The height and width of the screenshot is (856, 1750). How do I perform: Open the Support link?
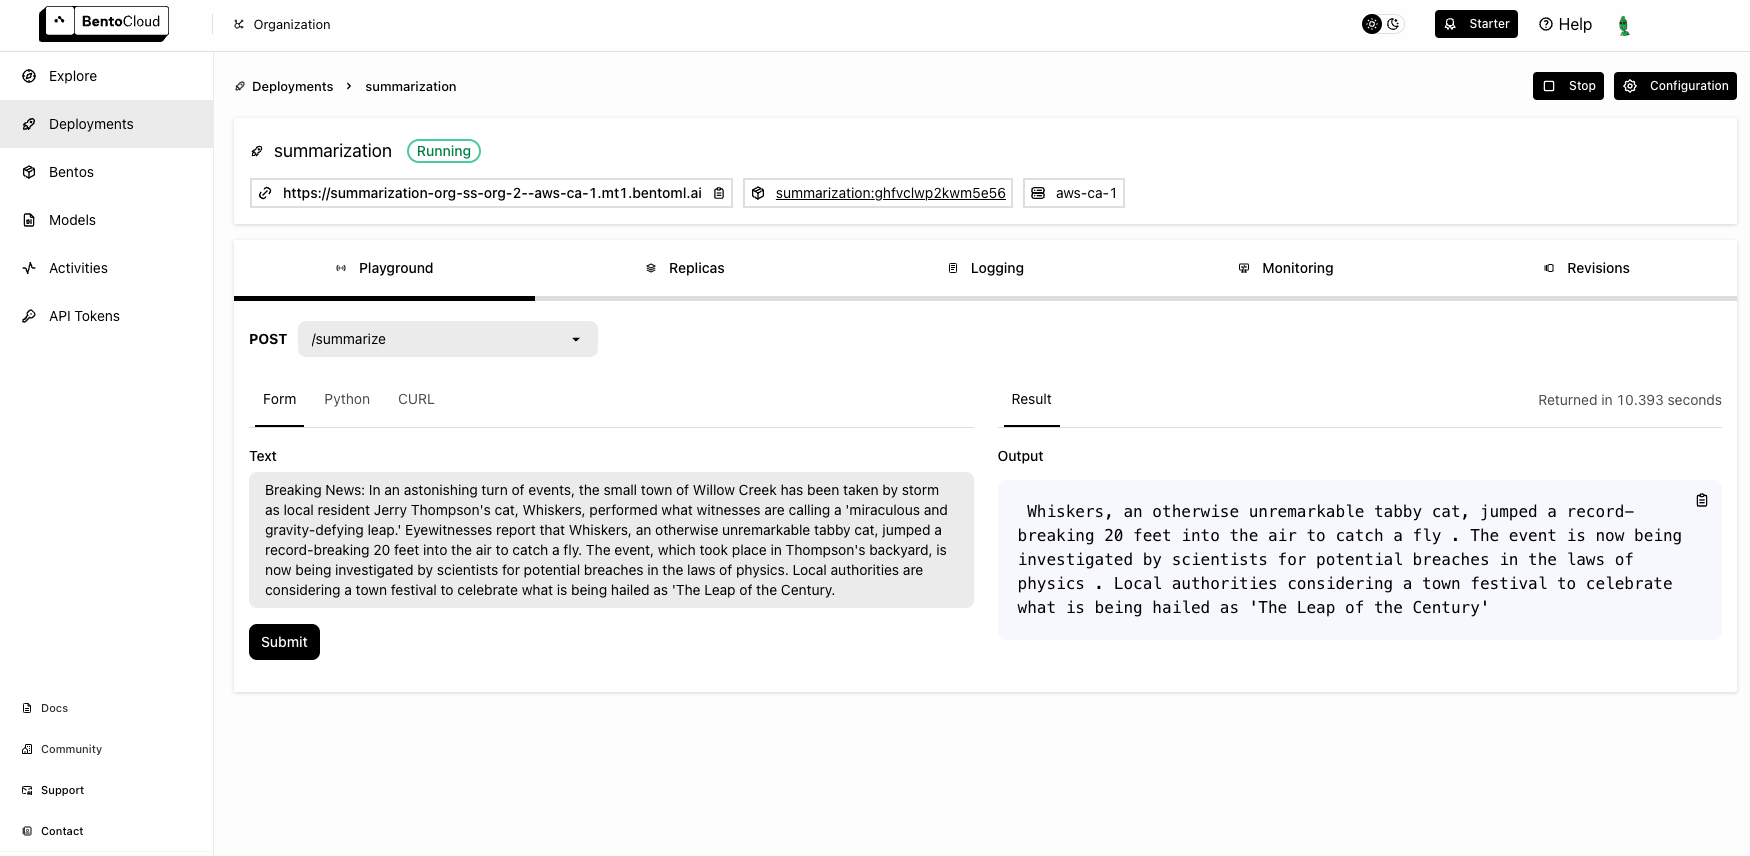pyautogui.click(x=53, y=790)
